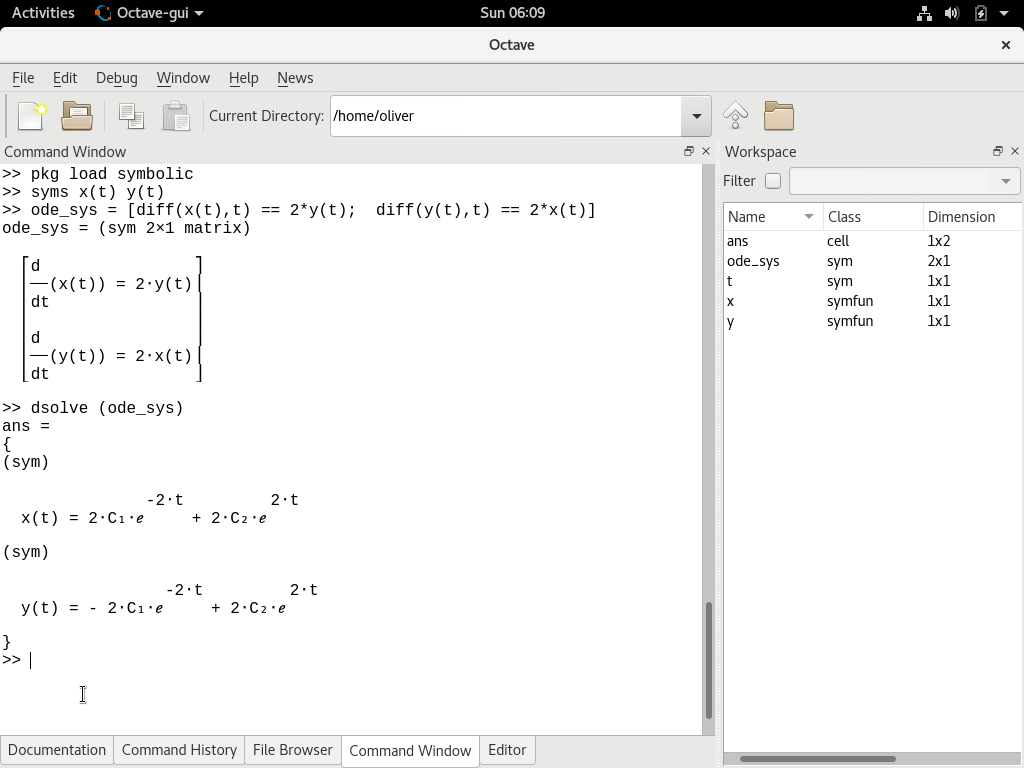Enable the Workspace Filter checkbox
The image size is (1024, 768).
click(773, 181)
